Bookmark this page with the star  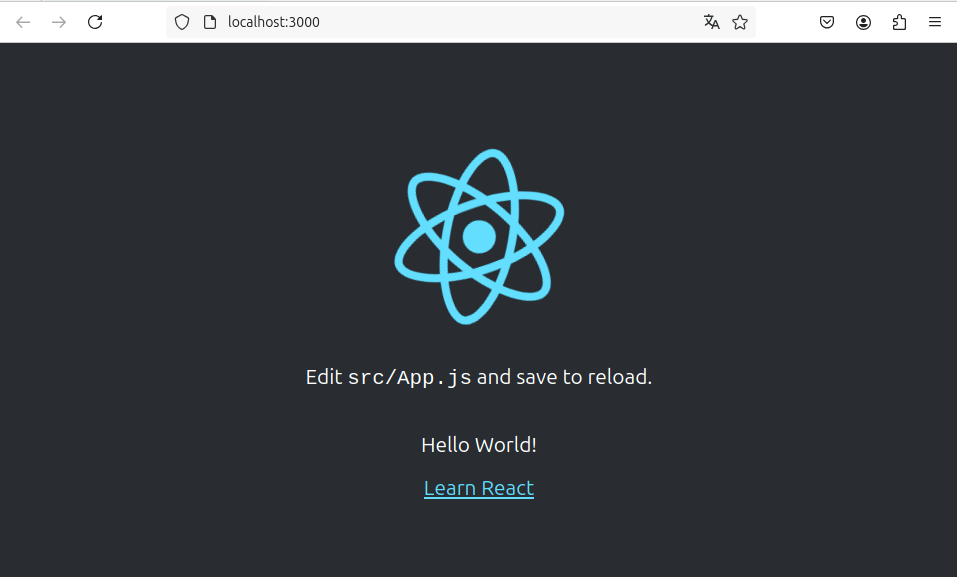tap(740, 23)
